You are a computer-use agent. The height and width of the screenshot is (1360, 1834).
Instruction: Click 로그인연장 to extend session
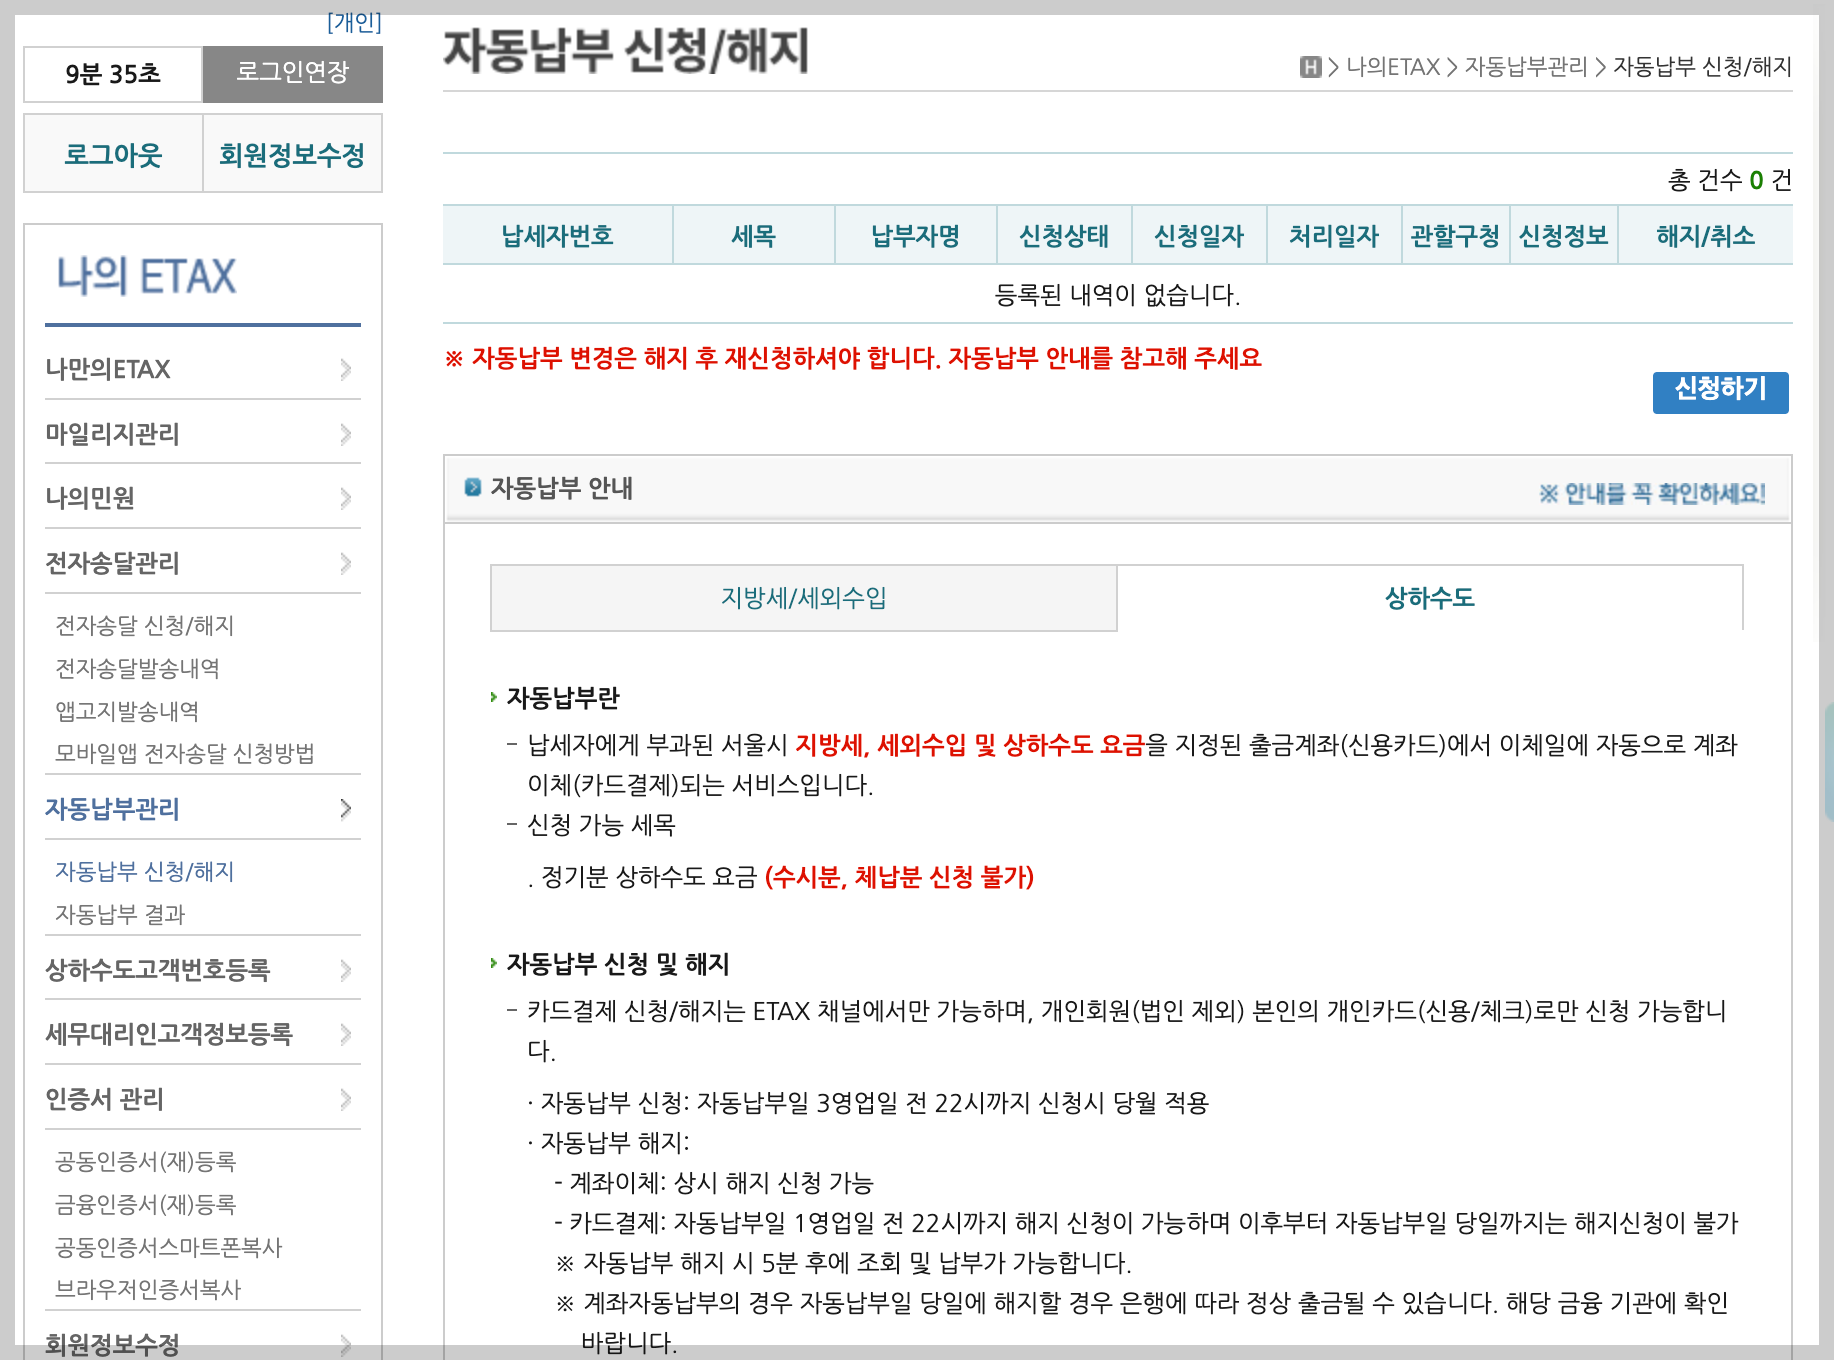coord(292,74)
